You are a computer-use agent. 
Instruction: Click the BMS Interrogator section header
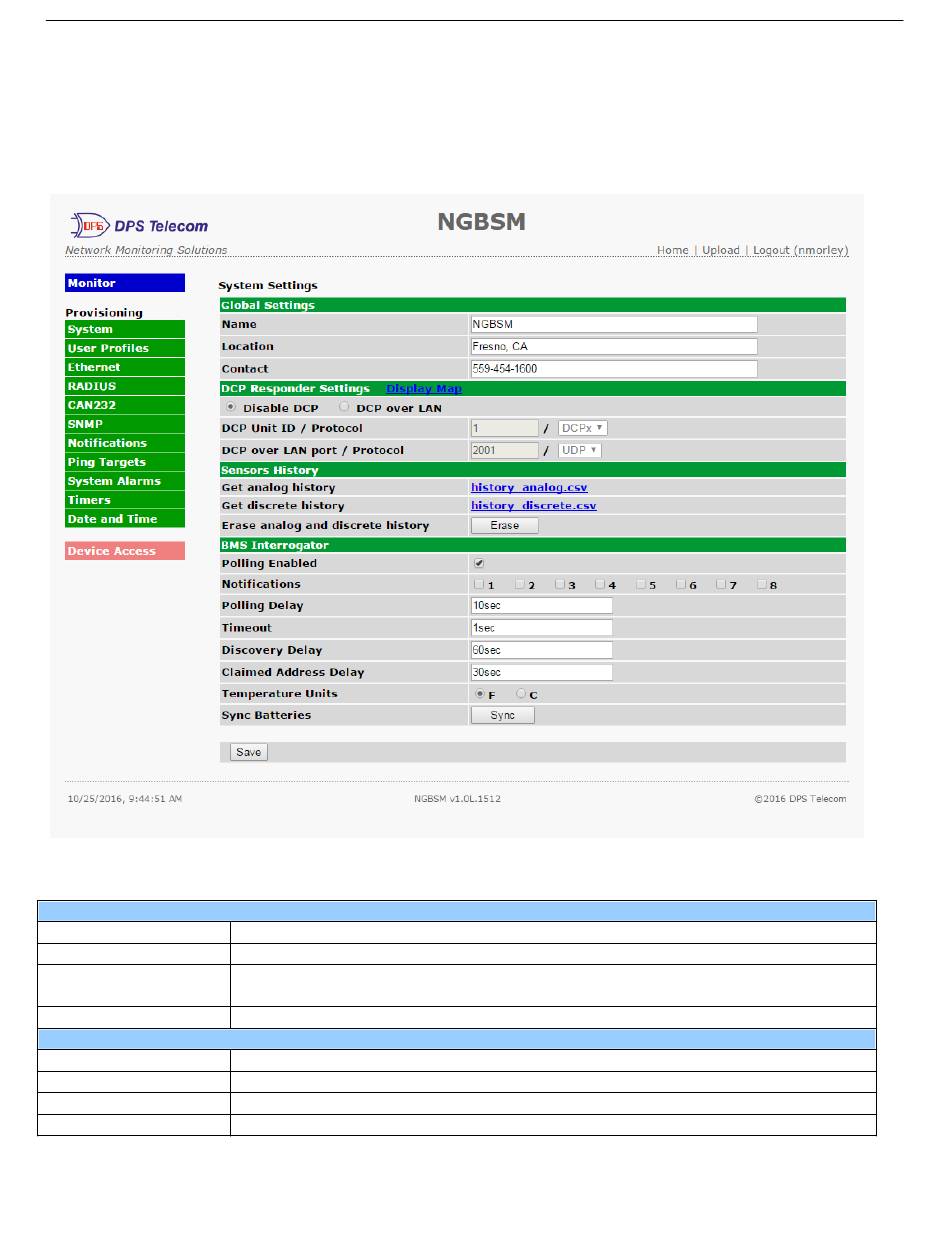tap(533, 545)
